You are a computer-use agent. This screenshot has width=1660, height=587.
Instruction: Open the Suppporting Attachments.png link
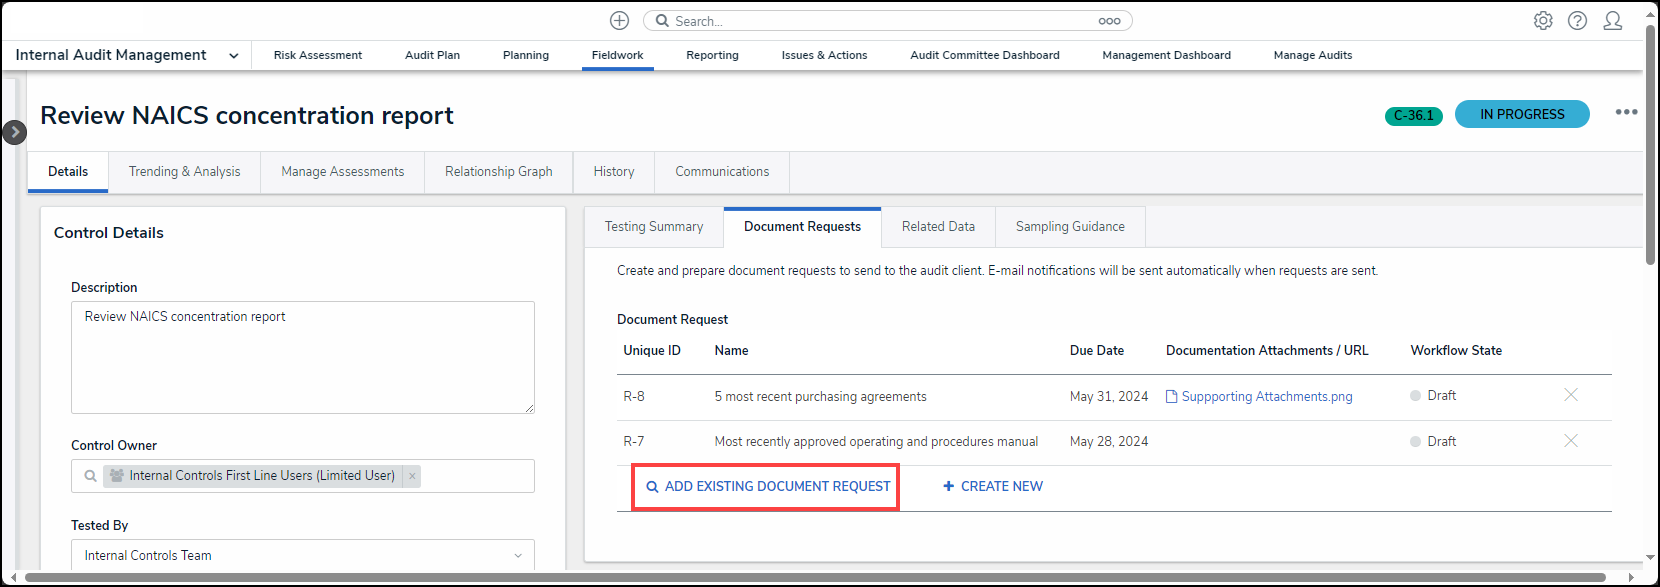(x=1266, y=397)
